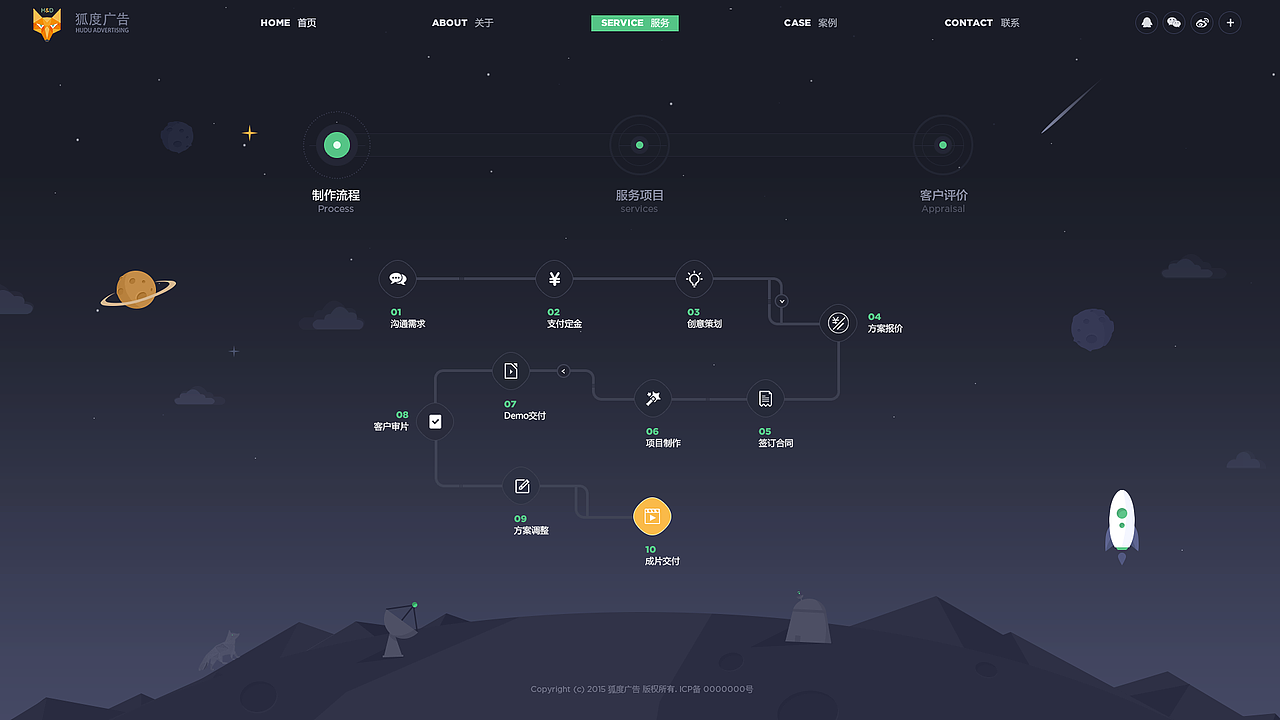Switch to the 服务项目 tab label
Viewport: 1280px width, 720px height.
(640, 196)
